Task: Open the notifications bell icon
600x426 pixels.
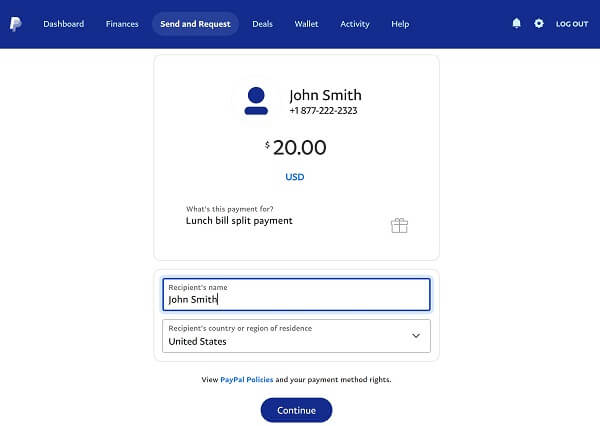Action: click(x=517, y=23)
